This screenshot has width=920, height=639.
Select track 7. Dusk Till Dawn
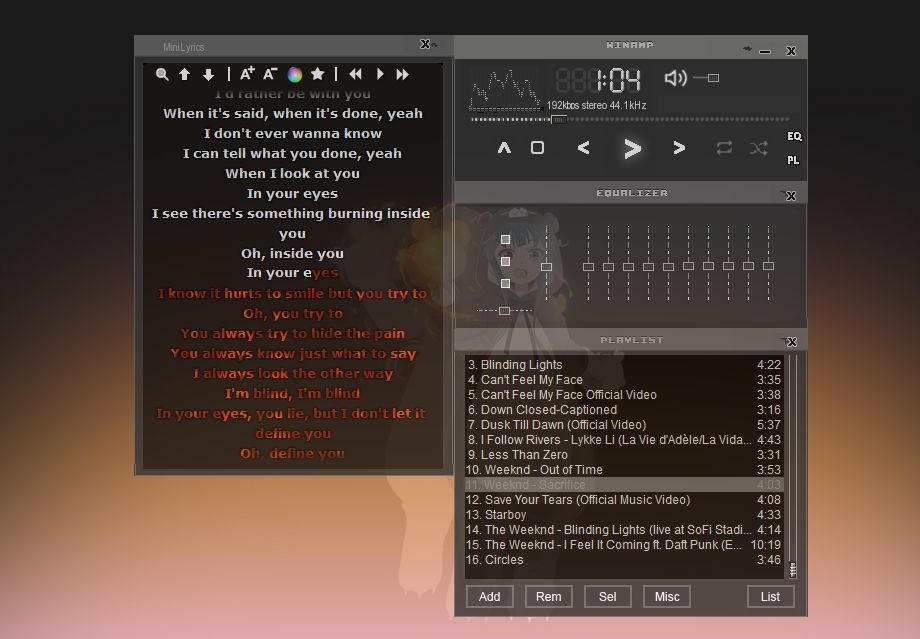click(x=624, y=424)
